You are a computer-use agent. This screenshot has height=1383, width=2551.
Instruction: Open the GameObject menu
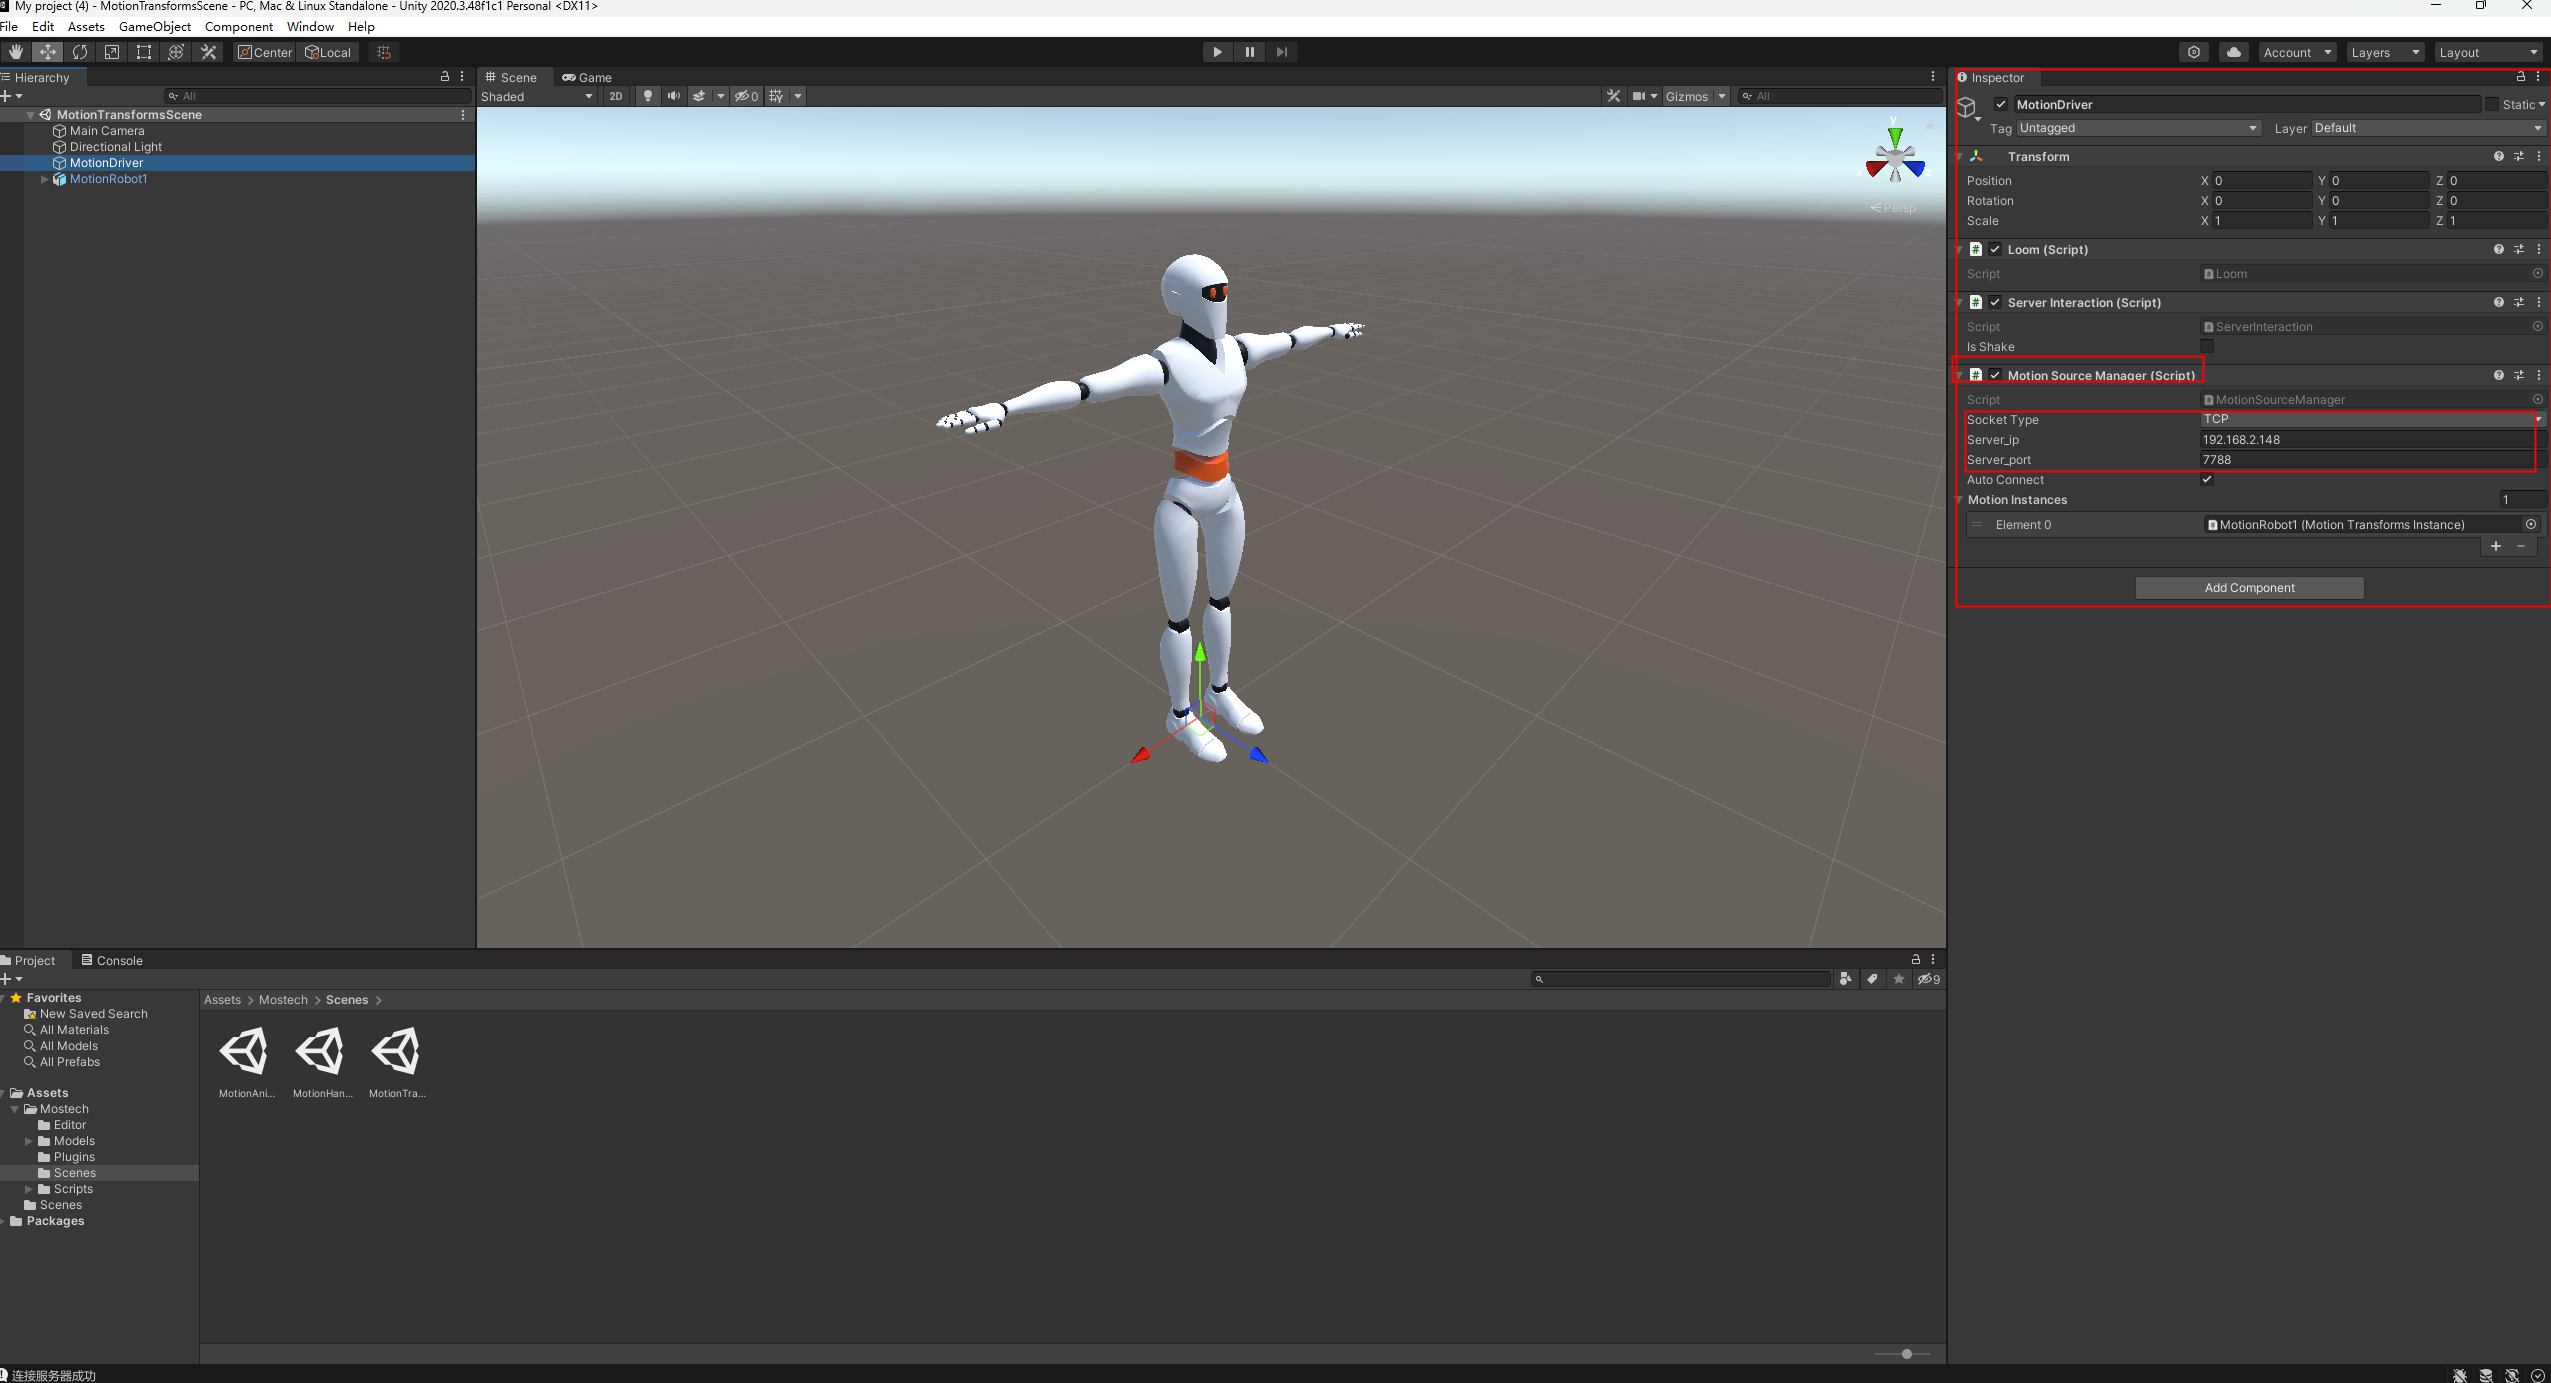(x=154, y=27)
